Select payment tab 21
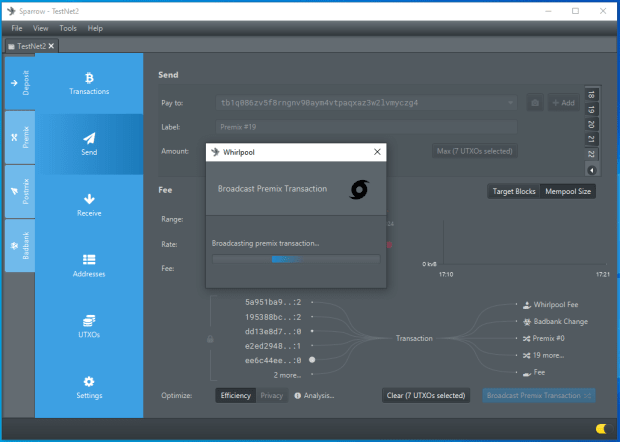This screenshot has height=442, width=620. [x=592, y=139]
